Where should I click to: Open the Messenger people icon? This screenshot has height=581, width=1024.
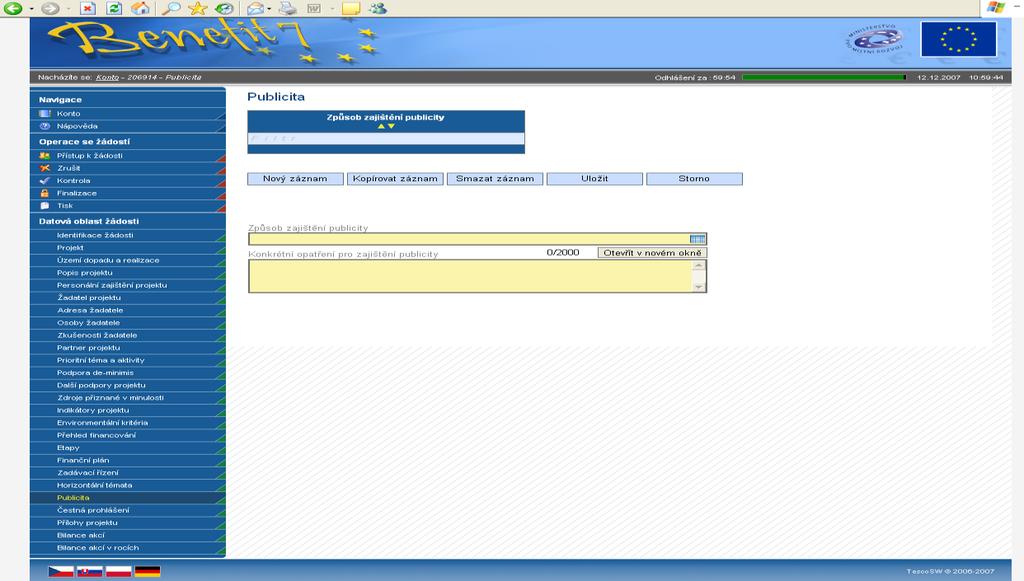[x=378, y=8]
